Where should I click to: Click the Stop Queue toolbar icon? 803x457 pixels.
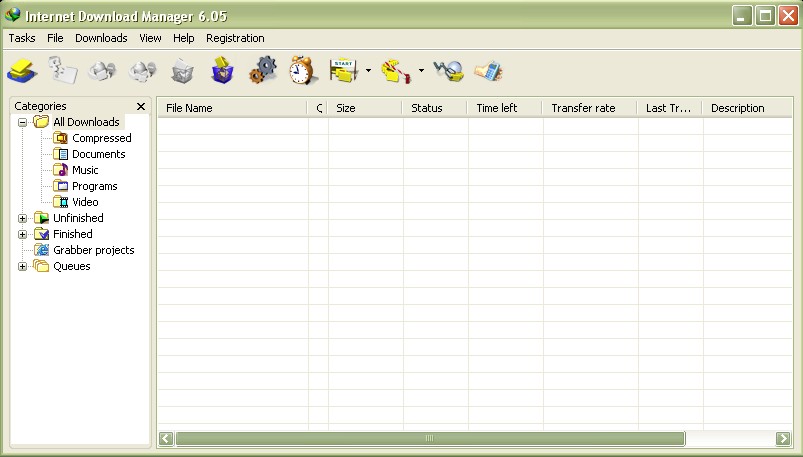[x=396, y=71]
